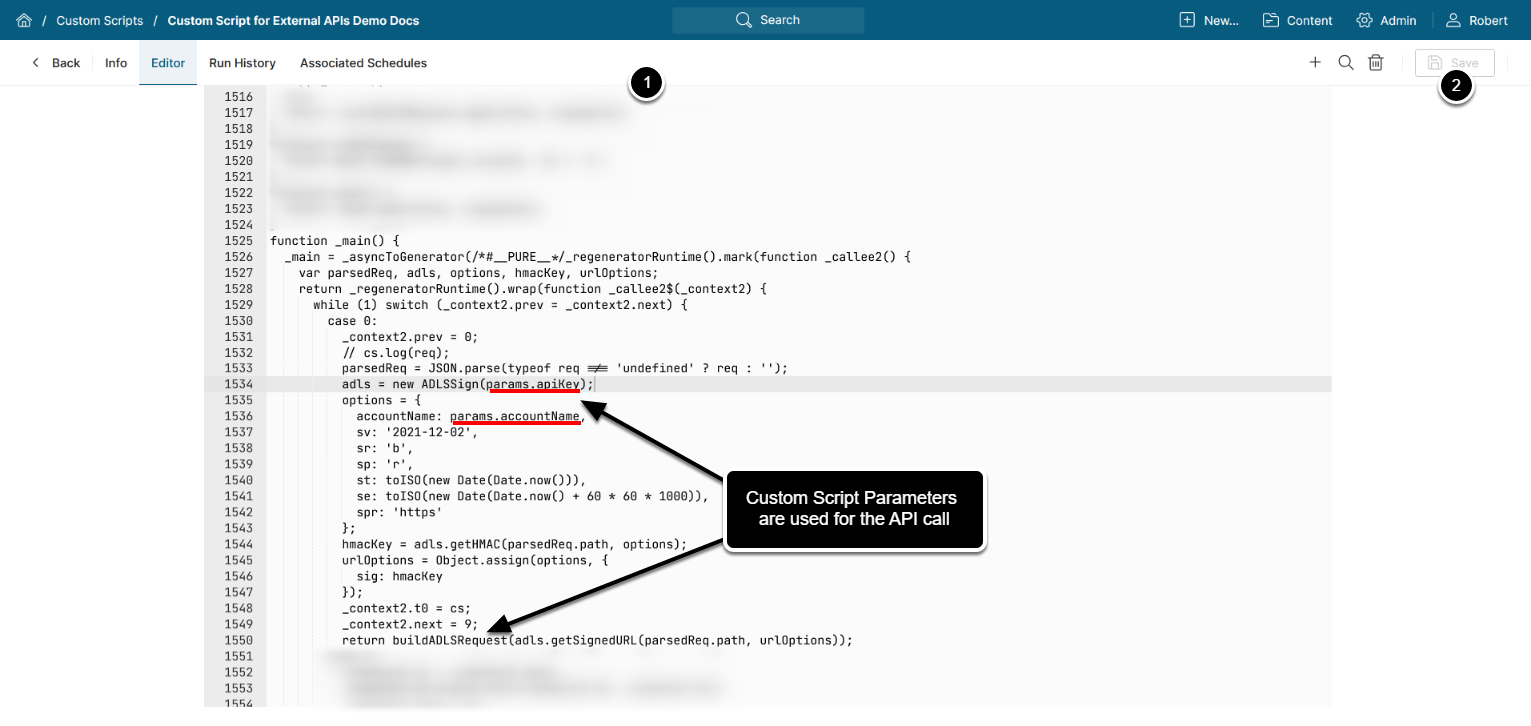Select the Editor tab
Screen dimensions: 1531x726
coord(168,63)
